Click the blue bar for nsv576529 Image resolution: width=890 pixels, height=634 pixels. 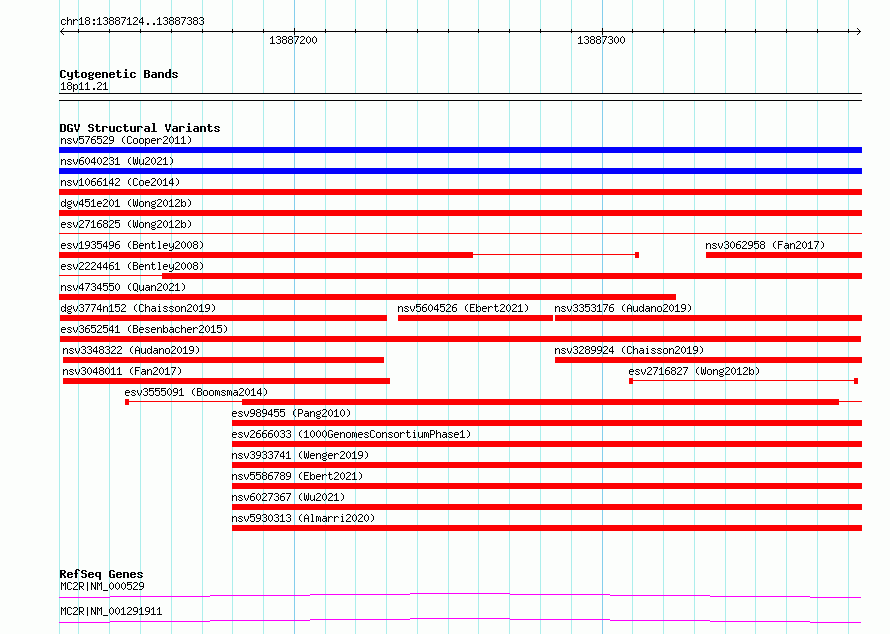460,150
